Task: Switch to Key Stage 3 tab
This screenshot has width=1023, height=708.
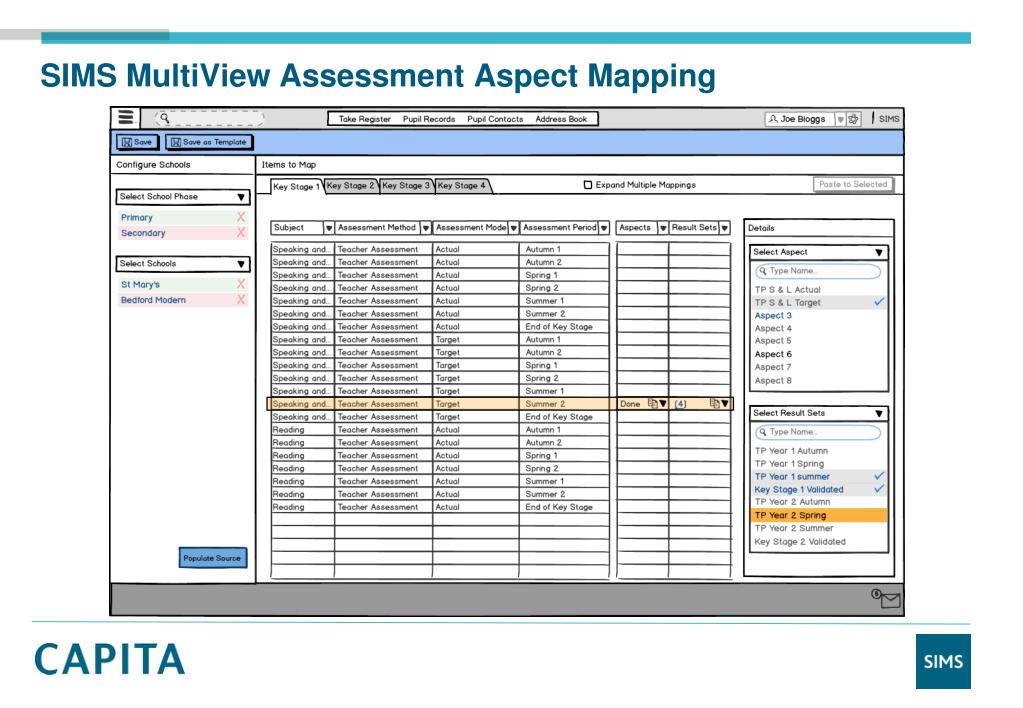Action: (x=406, y=185)
